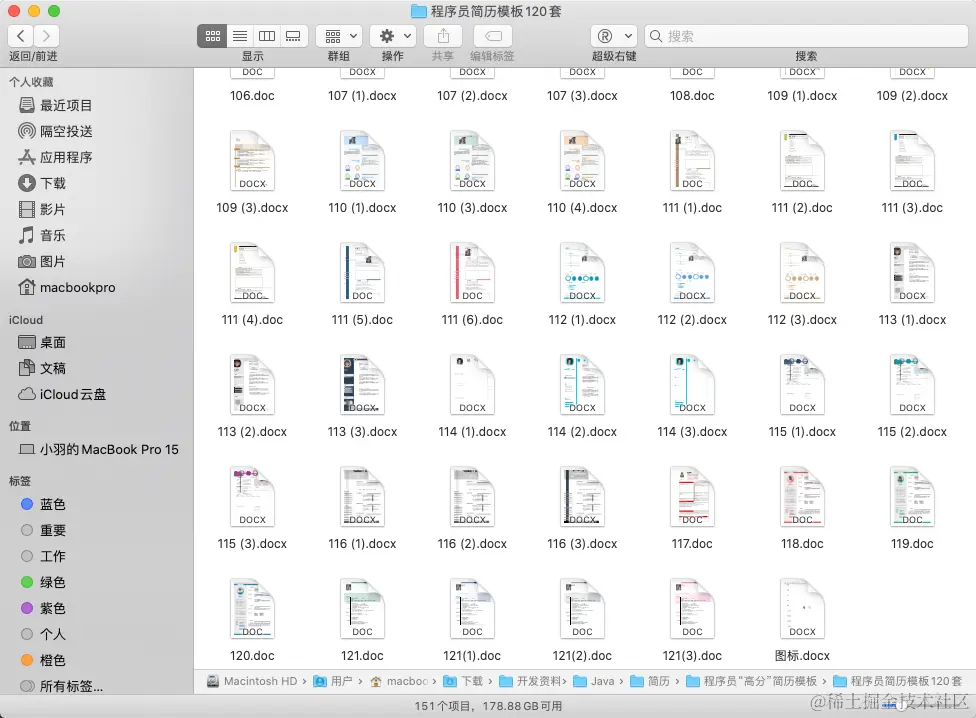The height and width of the screenshot is (718, 976).
Task: Click the 108.doc file name
Action: tap(692, 96)
